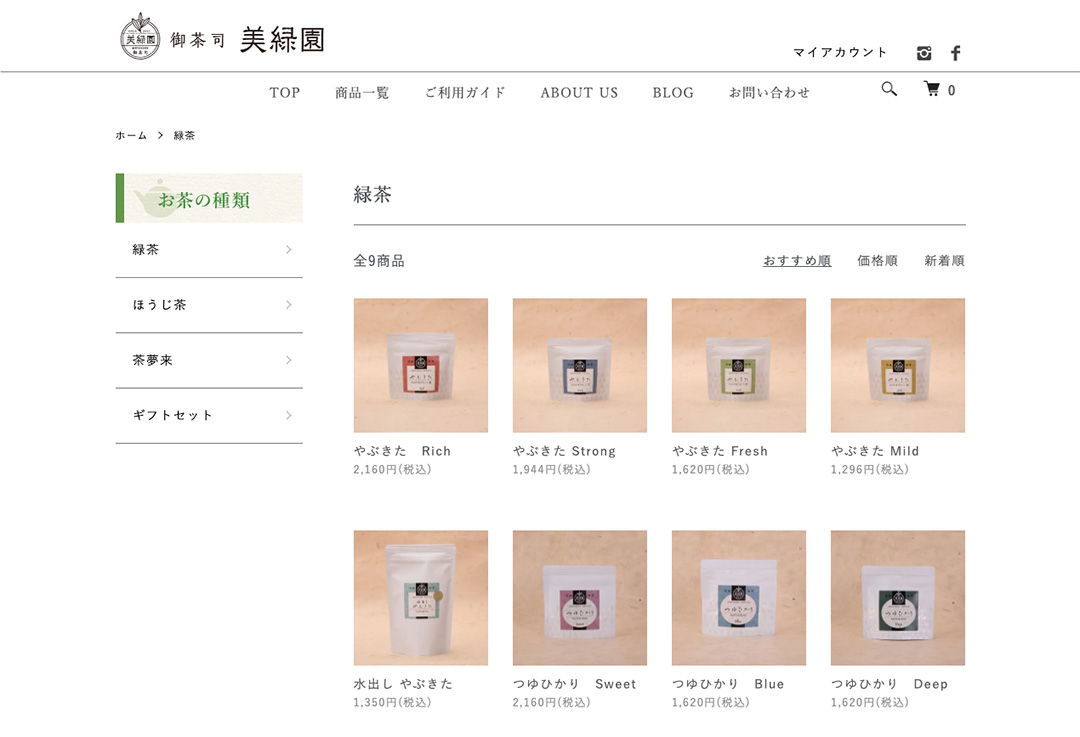Select the やぶきた Rich product thumbnail
Viewport: 1080px width, 737px height.
pyautogui.click(x=421, y=365)
